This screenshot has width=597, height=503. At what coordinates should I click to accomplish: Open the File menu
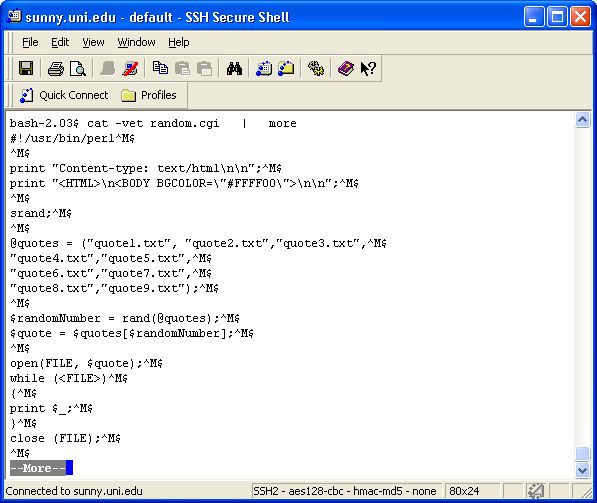tap(30, 42)
